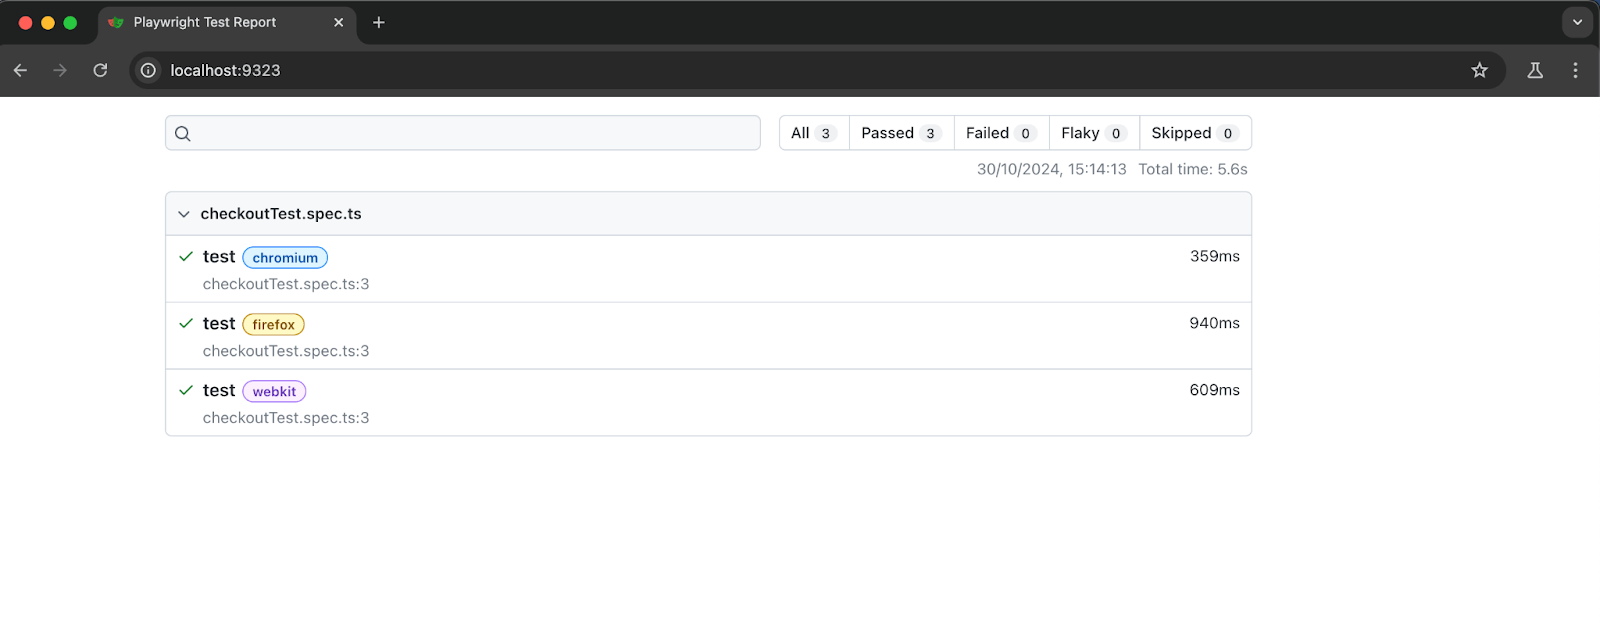
Task: Click the webkit project badge
Action: coord(274,392)
